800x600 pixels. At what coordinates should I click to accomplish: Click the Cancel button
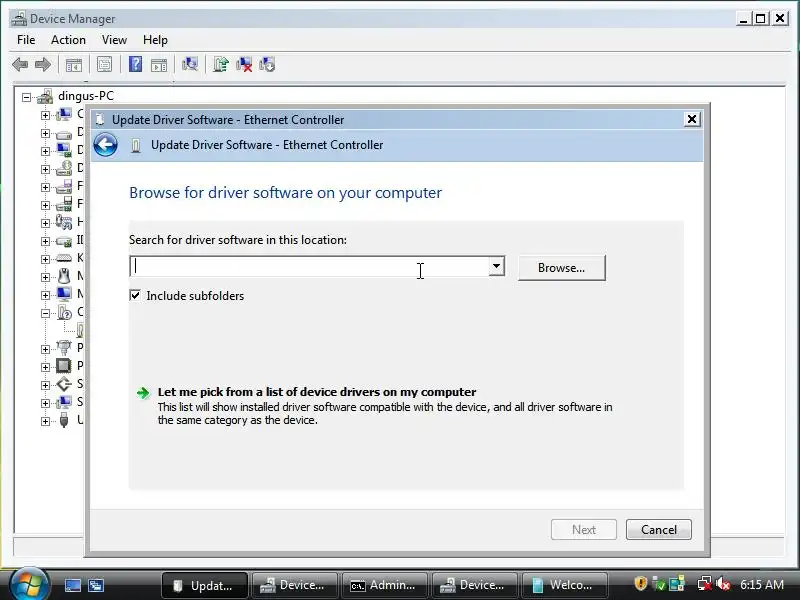coord(659,530)
